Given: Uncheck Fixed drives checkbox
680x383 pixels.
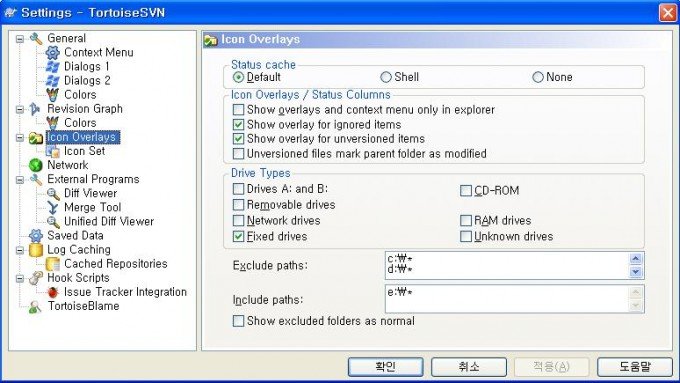Looking at the screenshot, I should click(x=238, y=236).
